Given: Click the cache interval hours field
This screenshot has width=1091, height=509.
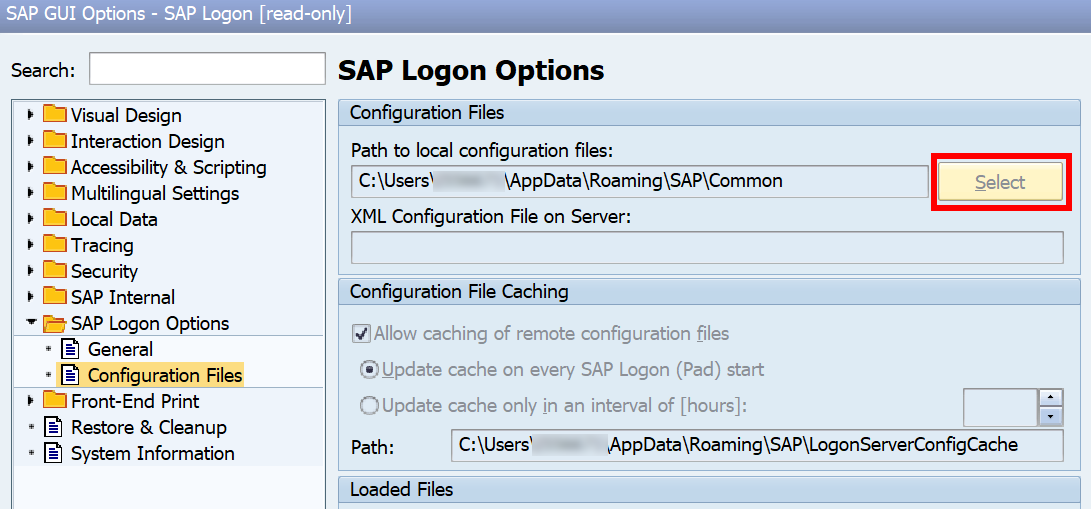Looking at the screenshot, I should [1001, 407].
